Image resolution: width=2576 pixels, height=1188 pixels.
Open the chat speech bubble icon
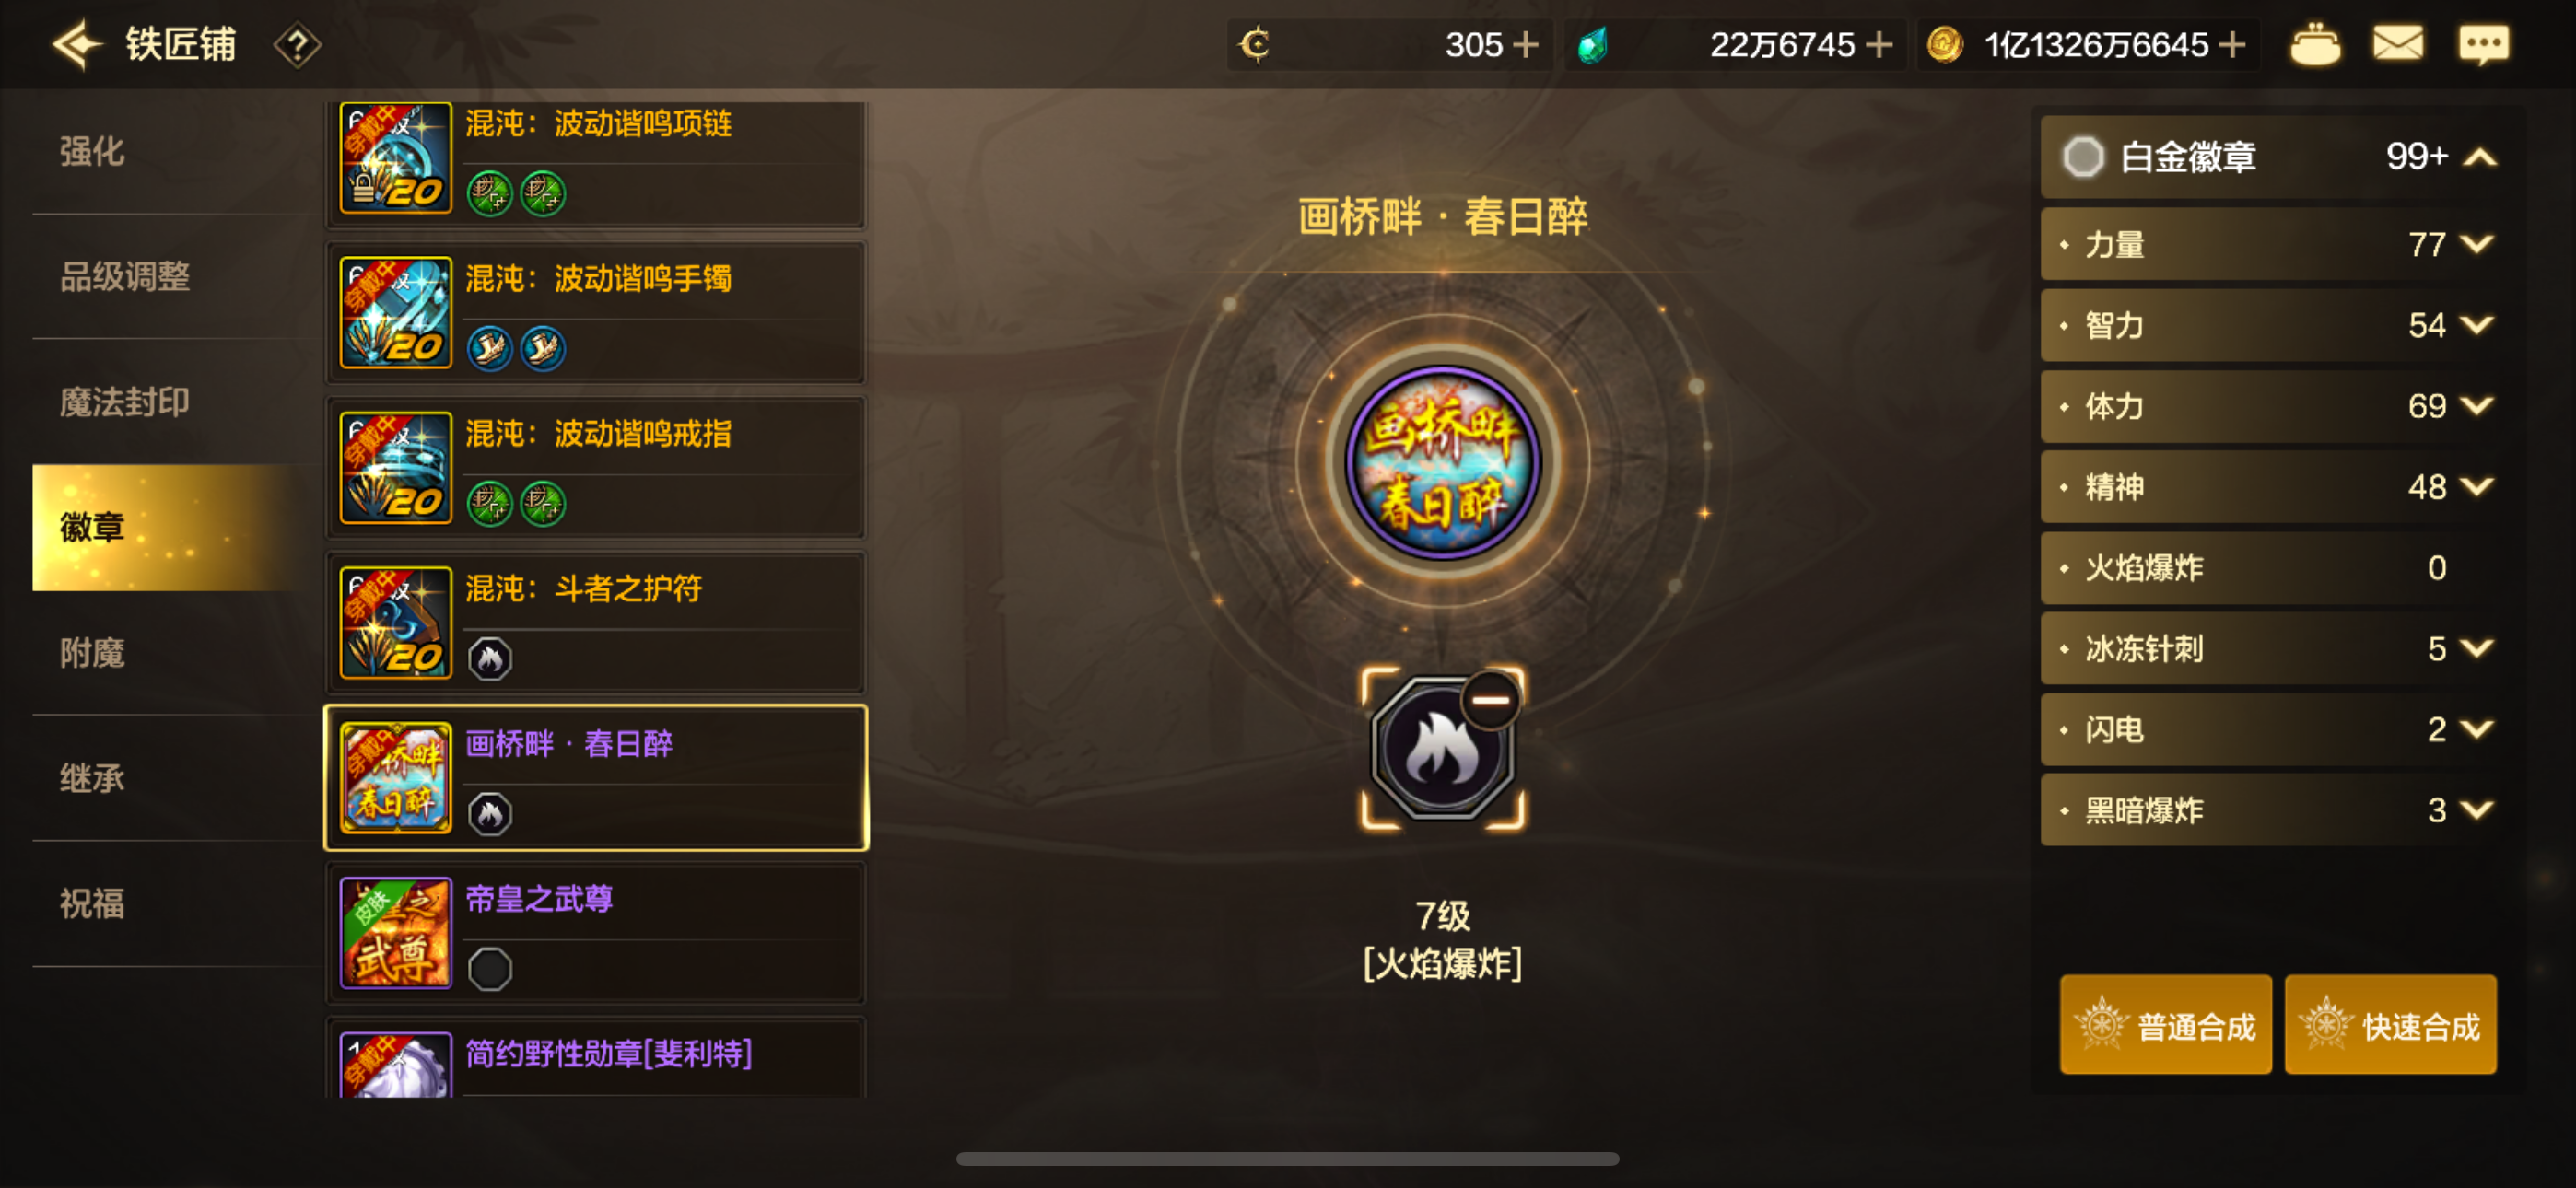coord(2483,45)
